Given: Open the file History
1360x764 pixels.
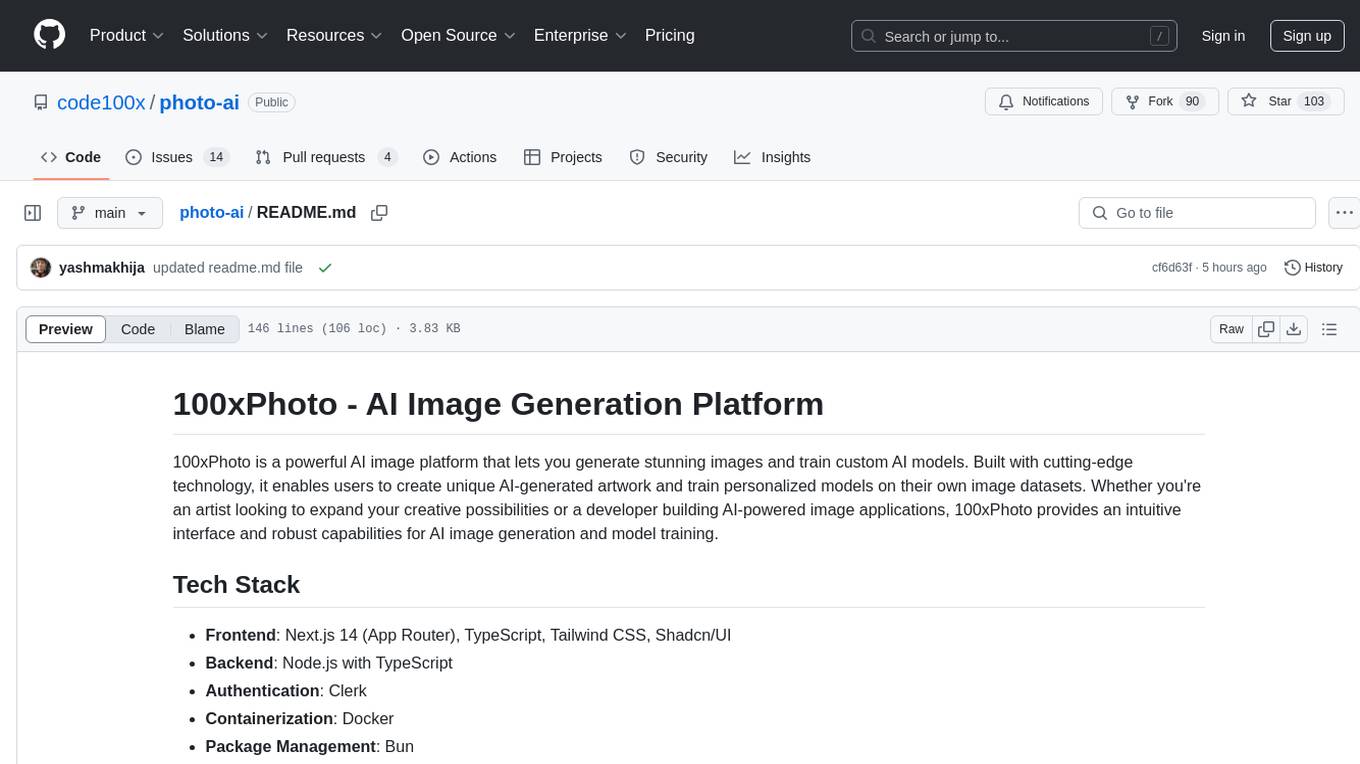Looking at the screenshot, I should pos(1313,268).
